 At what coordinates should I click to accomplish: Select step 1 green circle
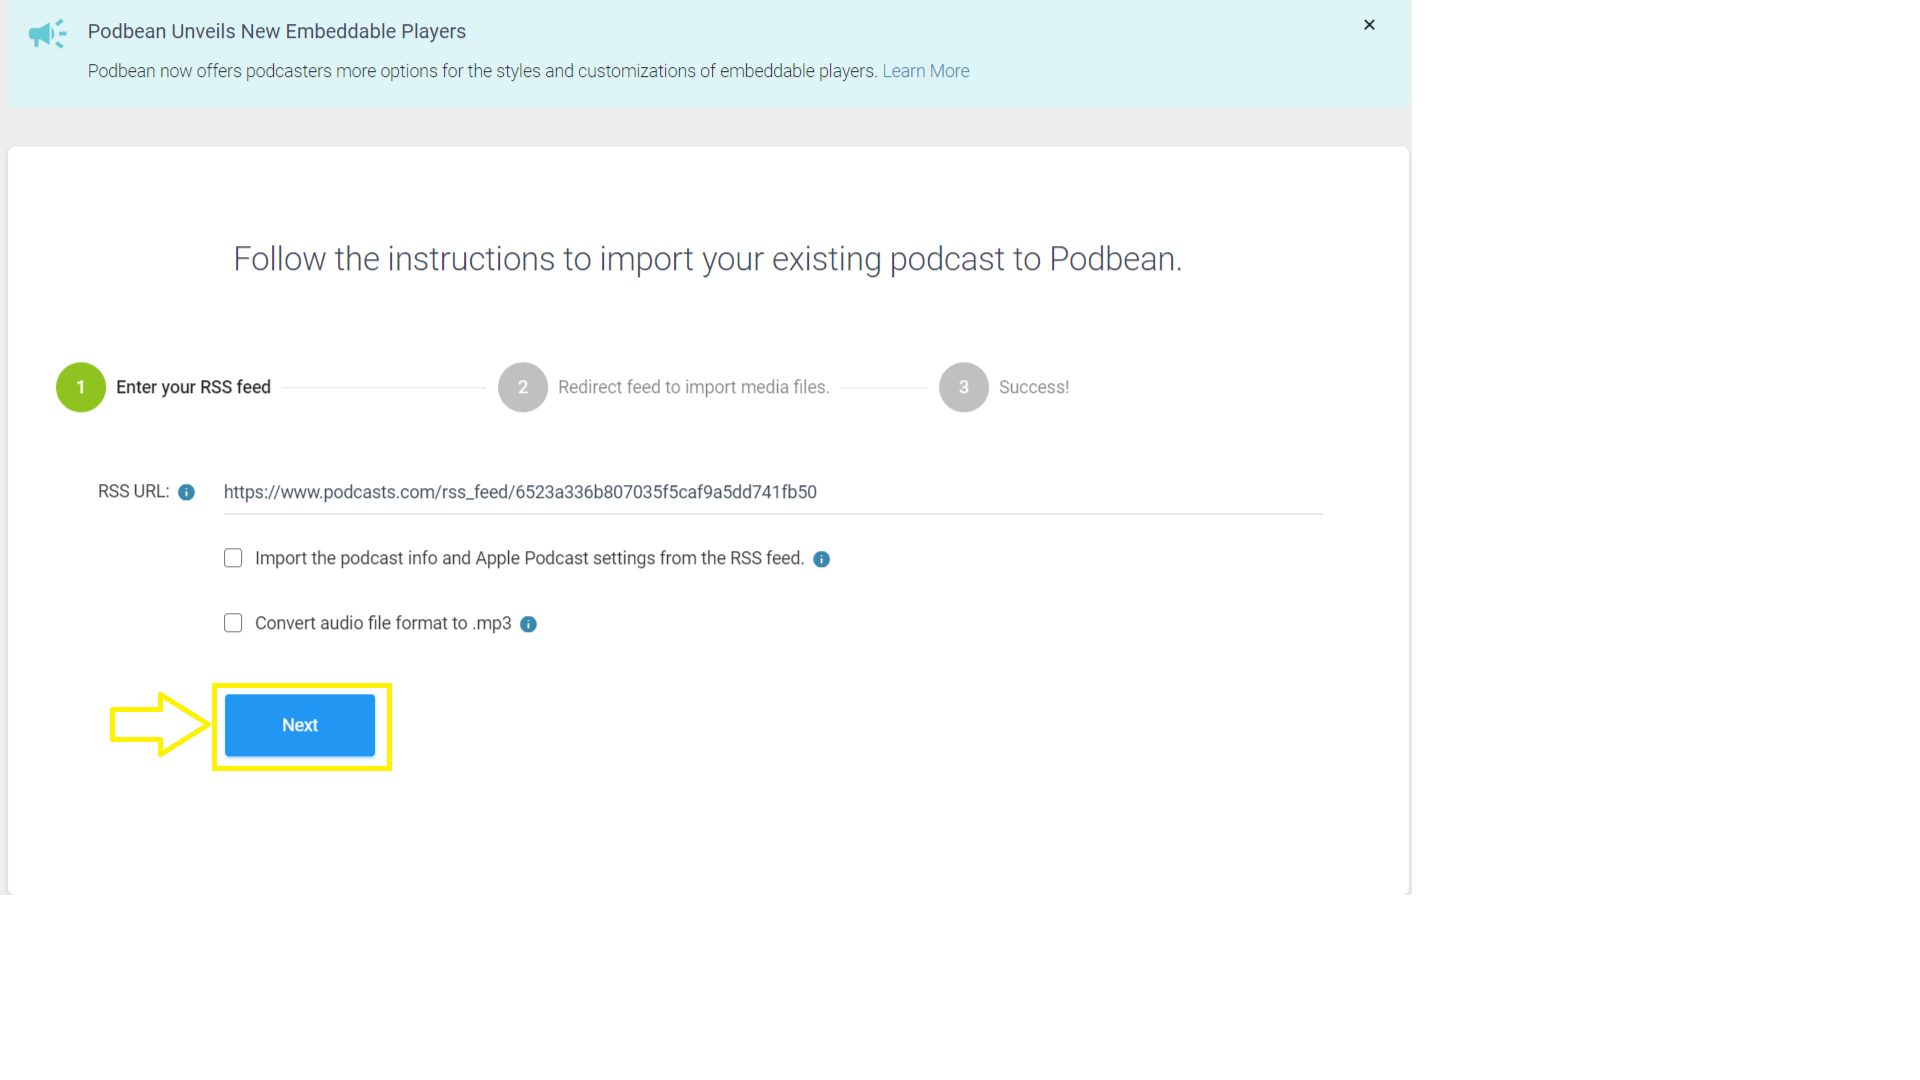click(x=81, y=387)
